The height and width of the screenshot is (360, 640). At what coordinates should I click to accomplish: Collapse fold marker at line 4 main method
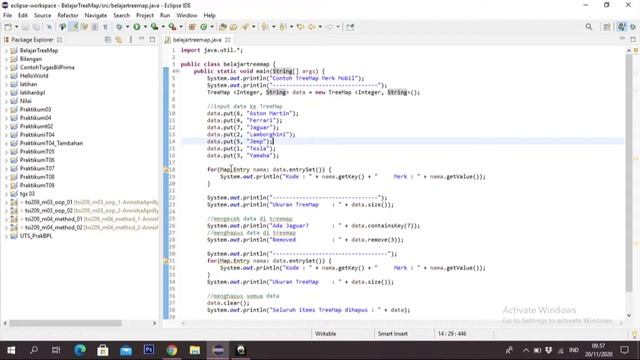coord(177,71)
